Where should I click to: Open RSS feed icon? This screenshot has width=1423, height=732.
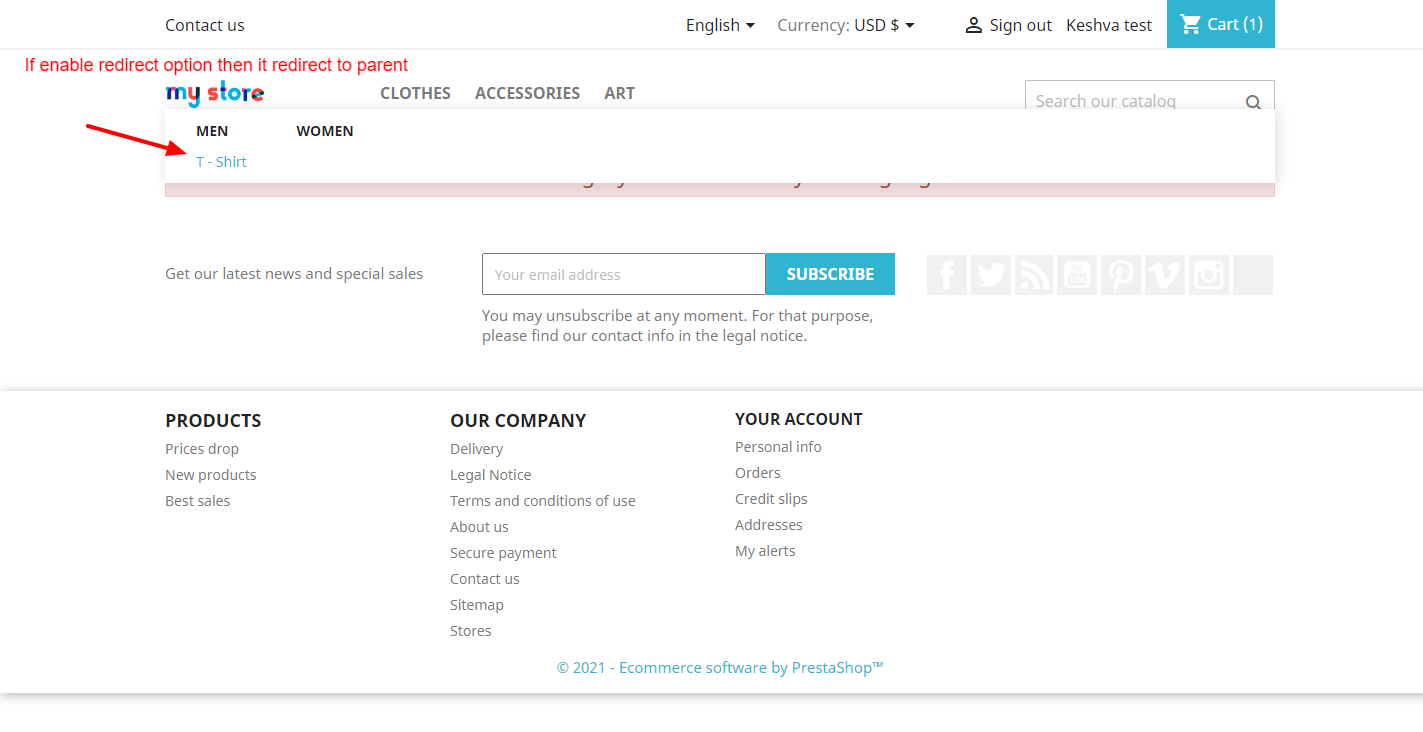point(1034,275)
